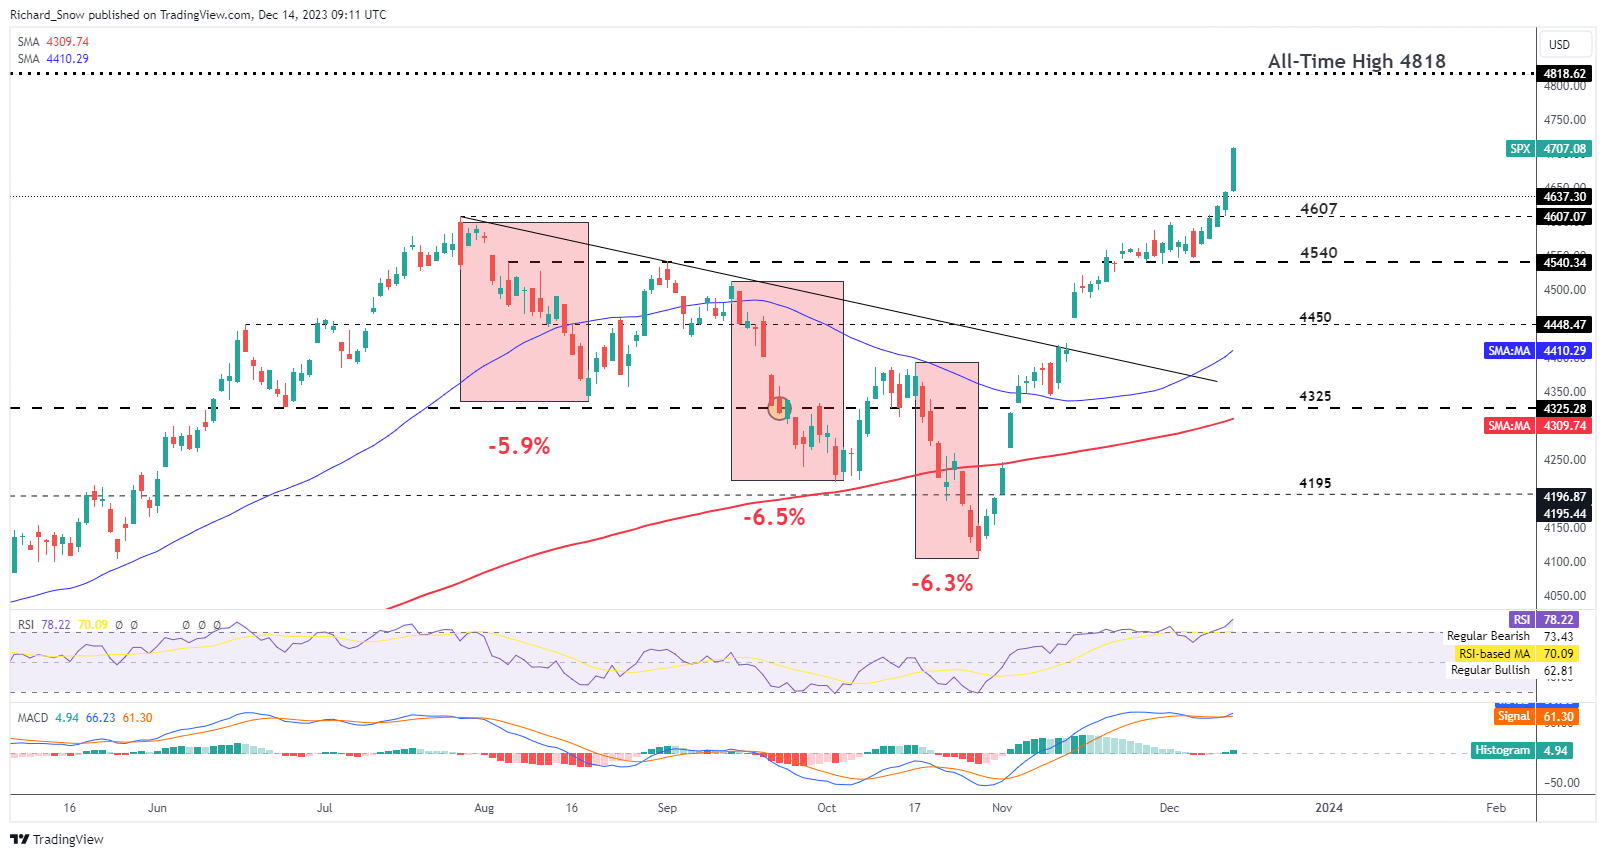This screenshot has height=857, width=1606.
Task: Click the 4500.00 price scale value
Action: click(x=1564, y=290)
